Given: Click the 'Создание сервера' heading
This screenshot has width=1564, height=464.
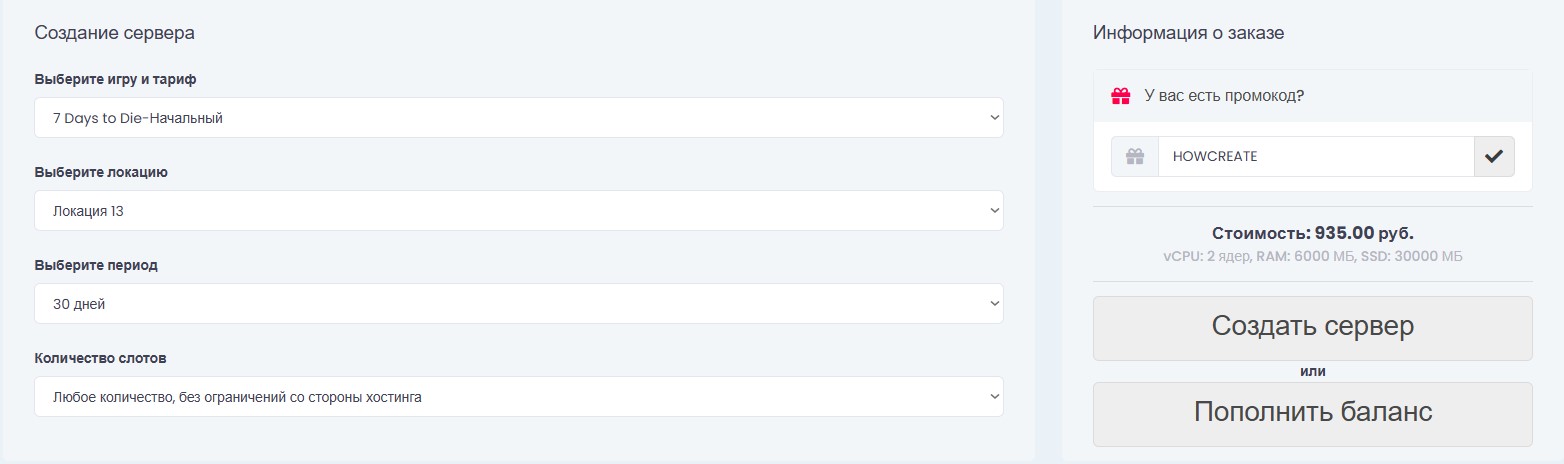Looking at the screenshot, I should 114,33.
